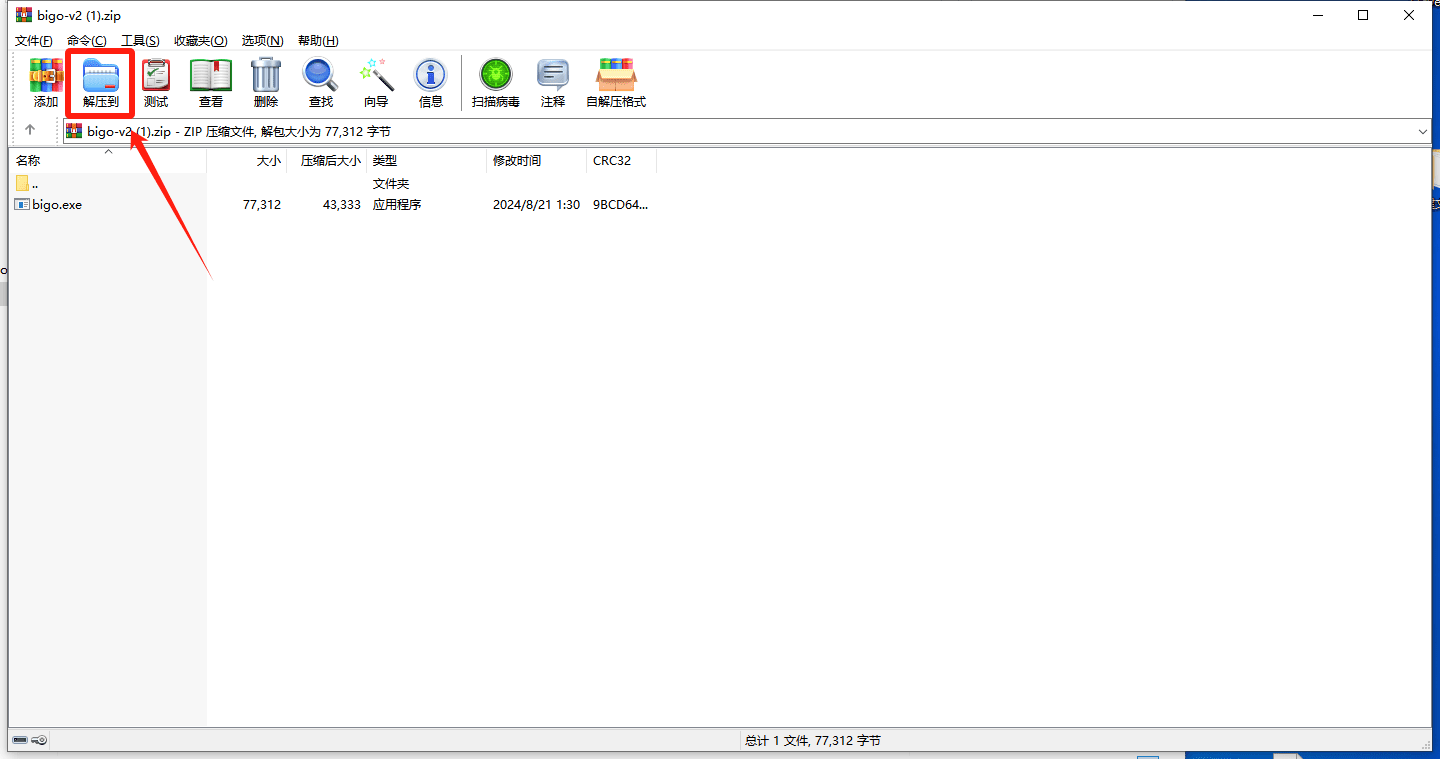Viewport: 1440px width, 759px height.
Task: Click the address bar archive path text
Action: click(238, 131)
